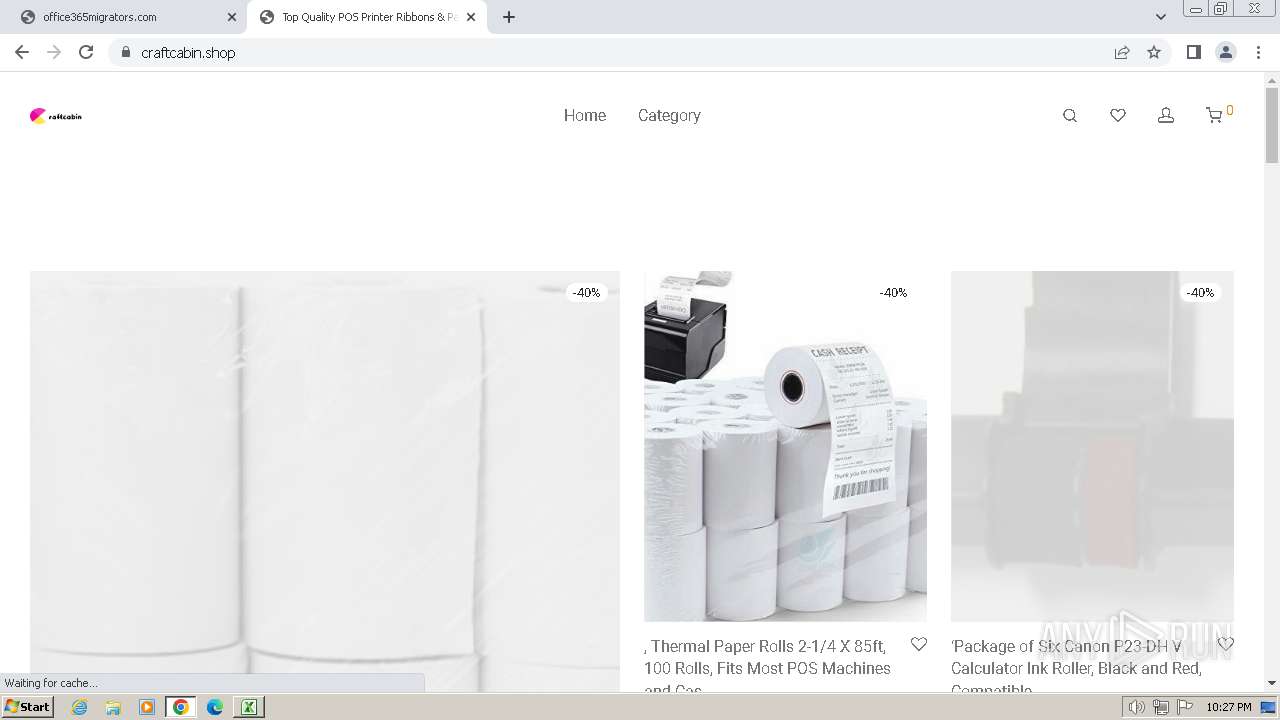Open the large paper rolls product image
This screenshot has height=720, width=1280.
pos(325,481)
